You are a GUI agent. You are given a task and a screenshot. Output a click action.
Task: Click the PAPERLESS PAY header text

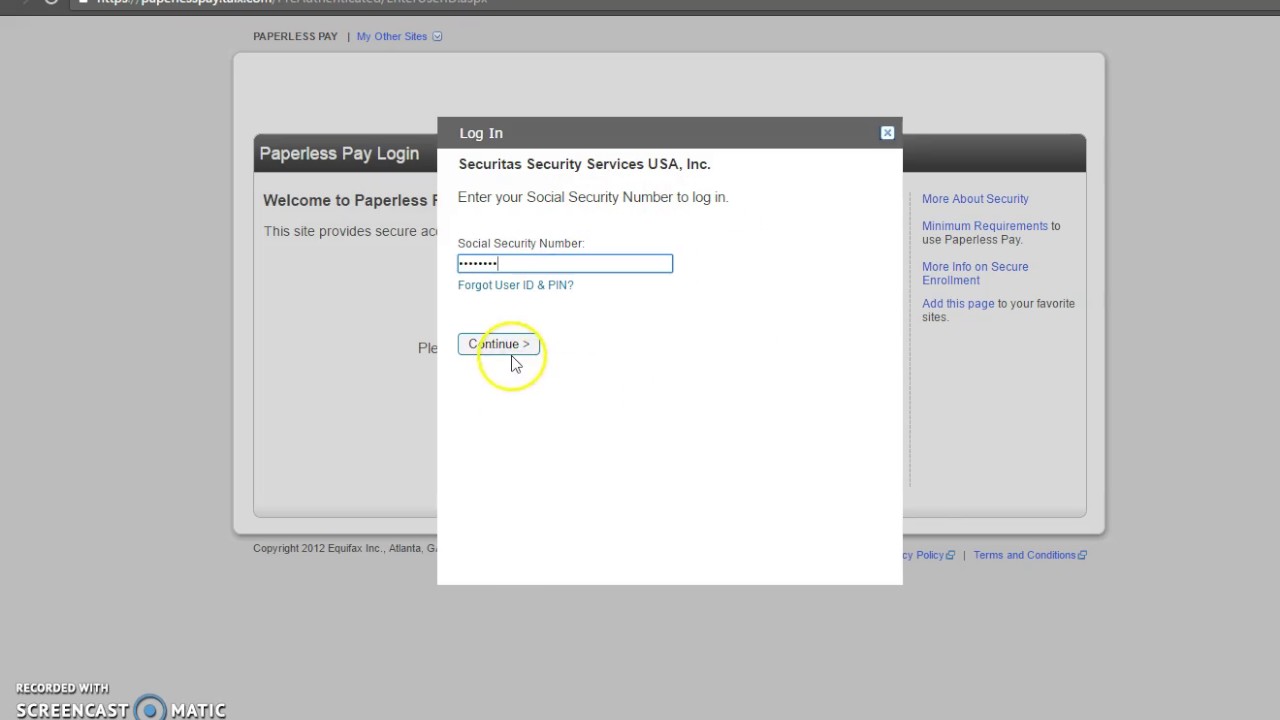(x=295, y=36)
